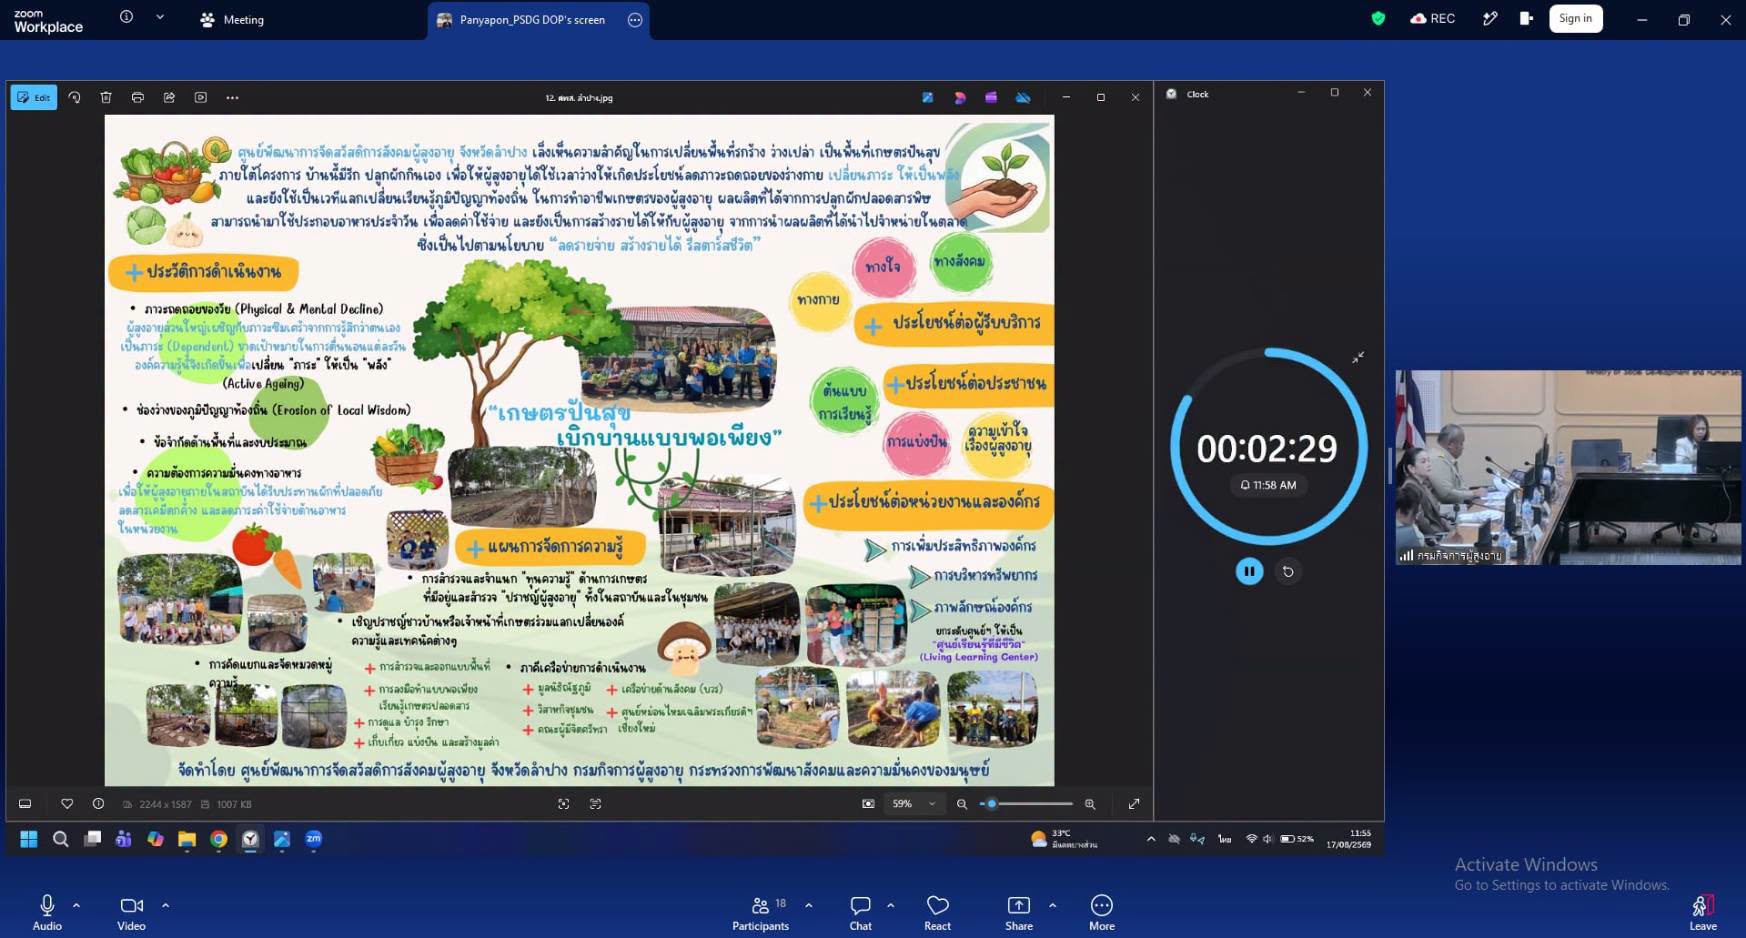Screen dimensions: 1746x938
Task: Open the More options menu
Action: point(1101,912)
